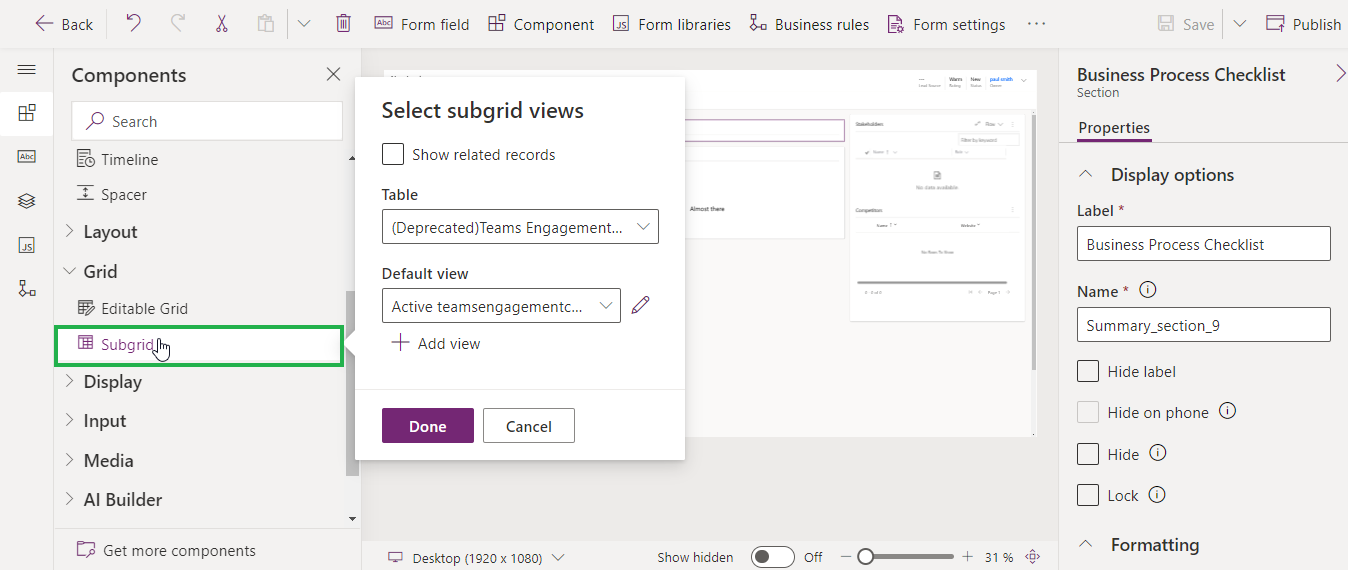Click the fit-to-width icon beside zoom
Image resolution: width=1348 pixels, height=570 pixels.
point(1033,557)
